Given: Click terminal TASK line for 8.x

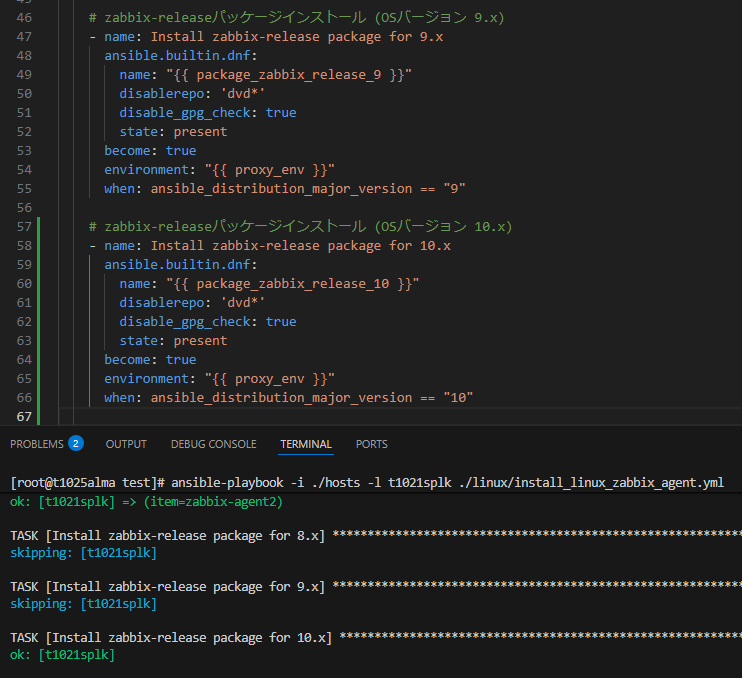Looking at the screenshot, I should [376, 536].
